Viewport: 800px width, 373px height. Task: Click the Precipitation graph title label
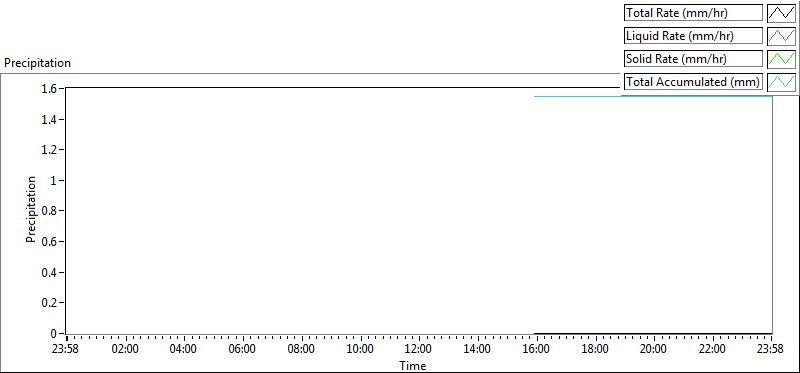click(x=37, y=63)
